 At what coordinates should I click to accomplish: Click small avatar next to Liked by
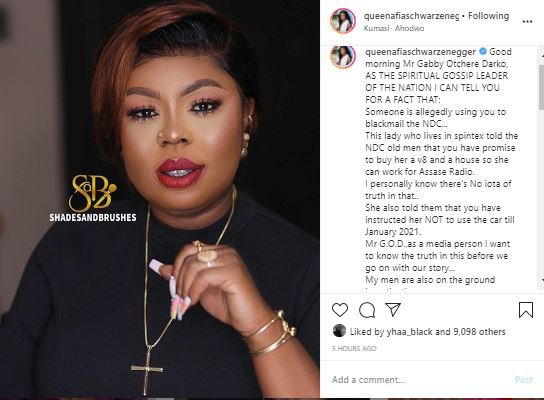[x=339, y=331]
